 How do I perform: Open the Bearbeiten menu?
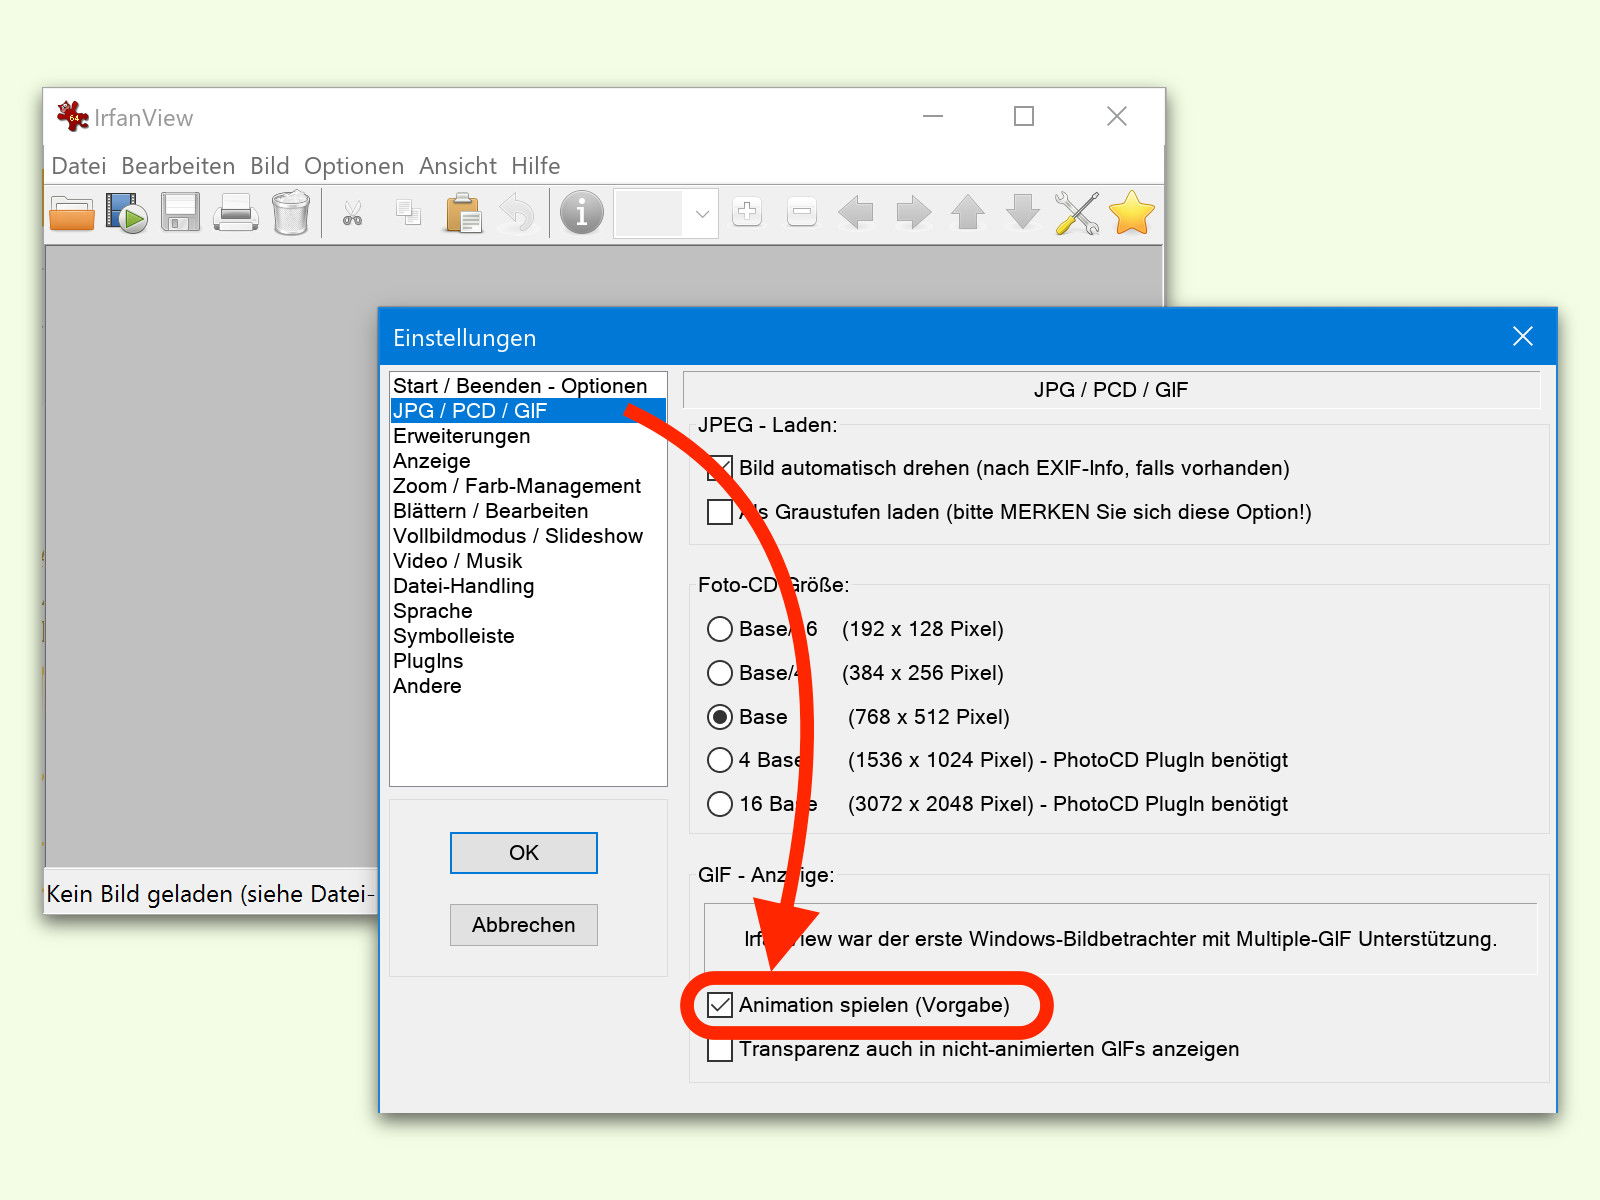[178, 166]
